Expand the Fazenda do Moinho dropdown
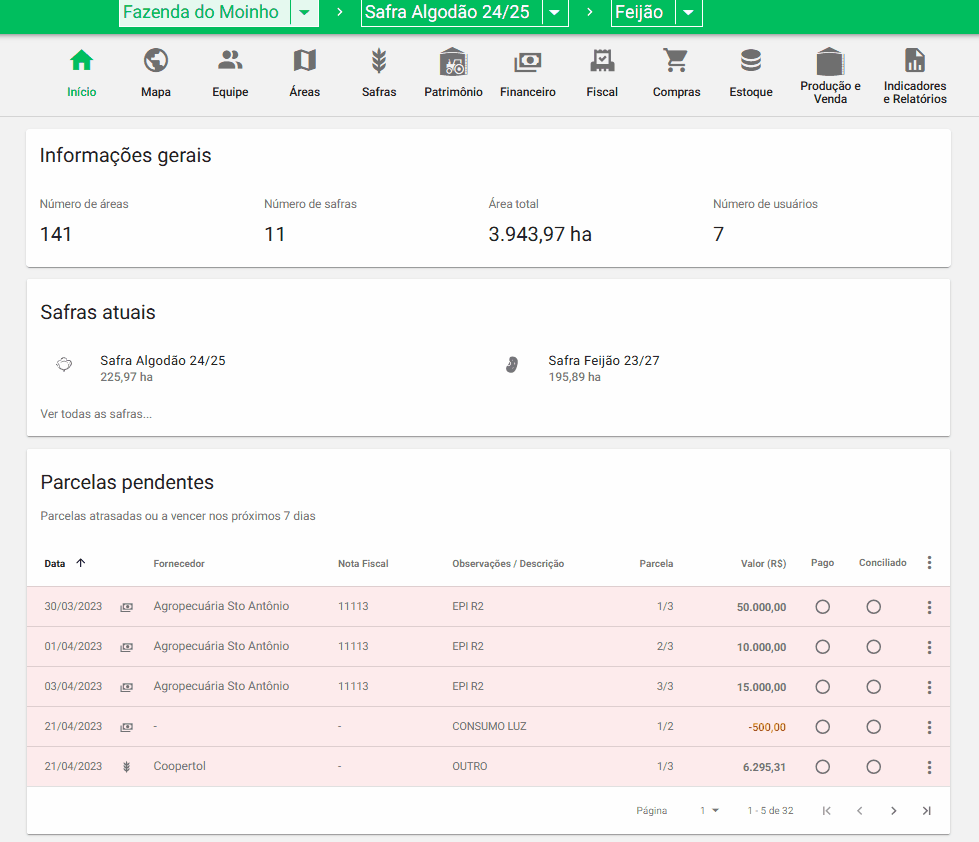This screenshot has height=842, width=979. point(304,13)
